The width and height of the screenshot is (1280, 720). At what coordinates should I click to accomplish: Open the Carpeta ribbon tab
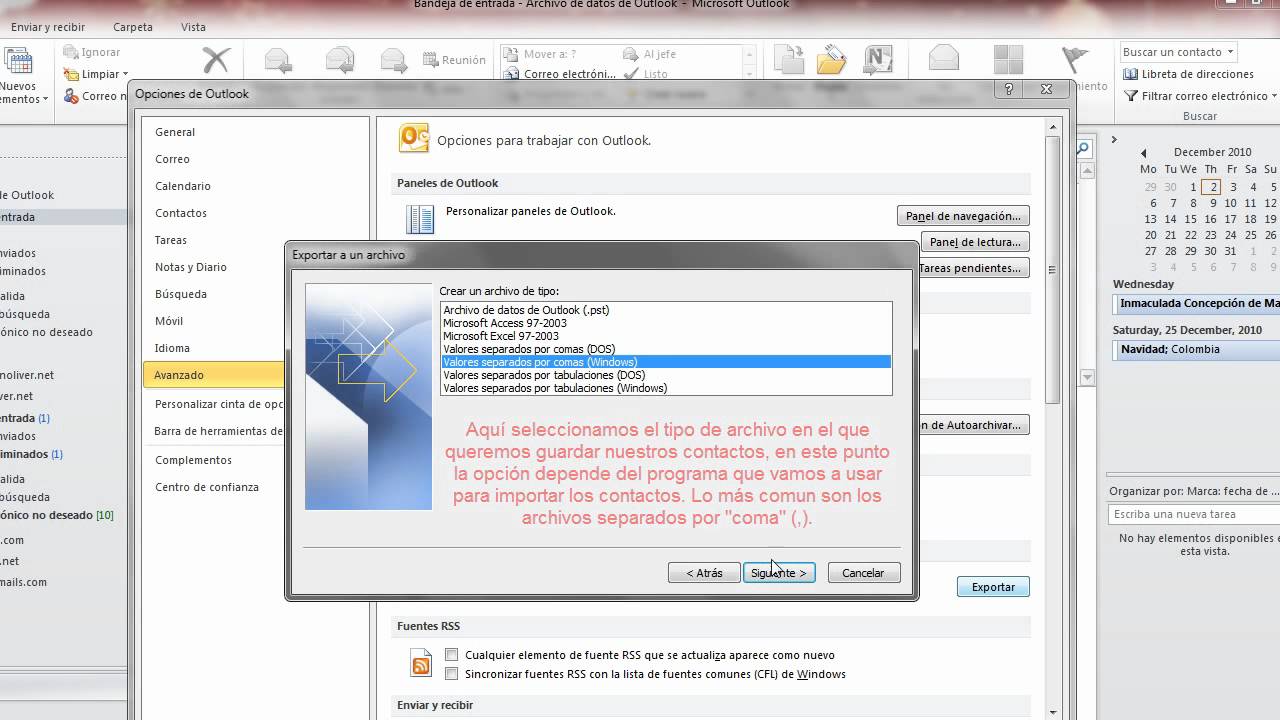point(133,27)
